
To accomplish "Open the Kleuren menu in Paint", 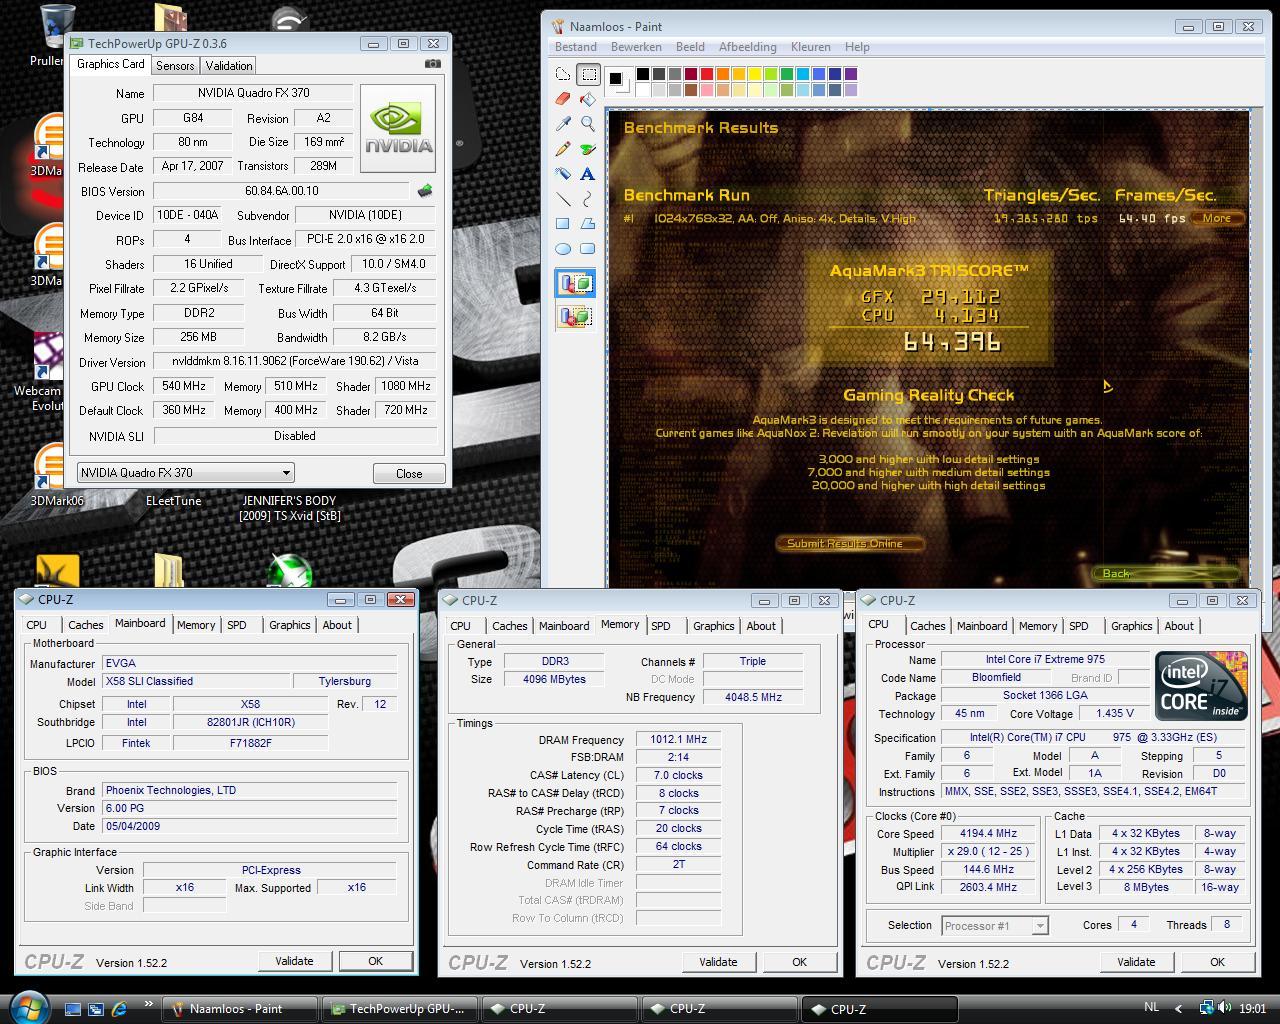I will (x=810, y=47).
